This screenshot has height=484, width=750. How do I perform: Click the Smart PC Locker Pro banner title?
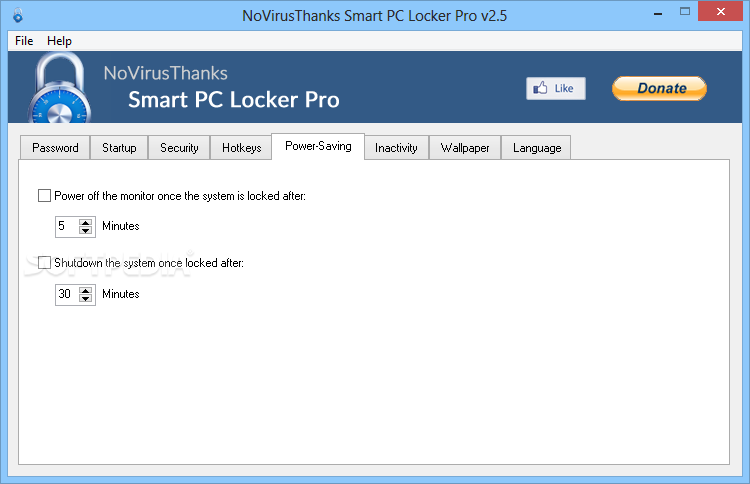234,100
